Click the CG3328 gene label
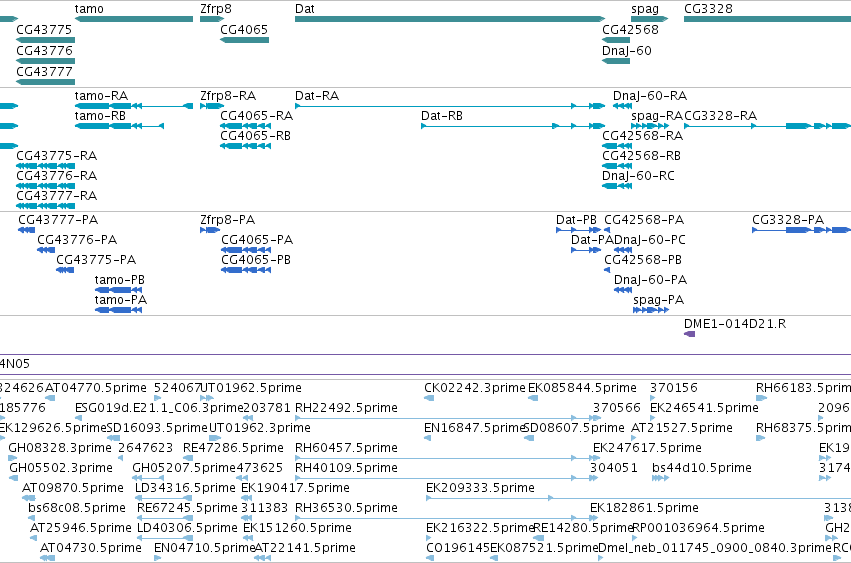 [708, 9]
